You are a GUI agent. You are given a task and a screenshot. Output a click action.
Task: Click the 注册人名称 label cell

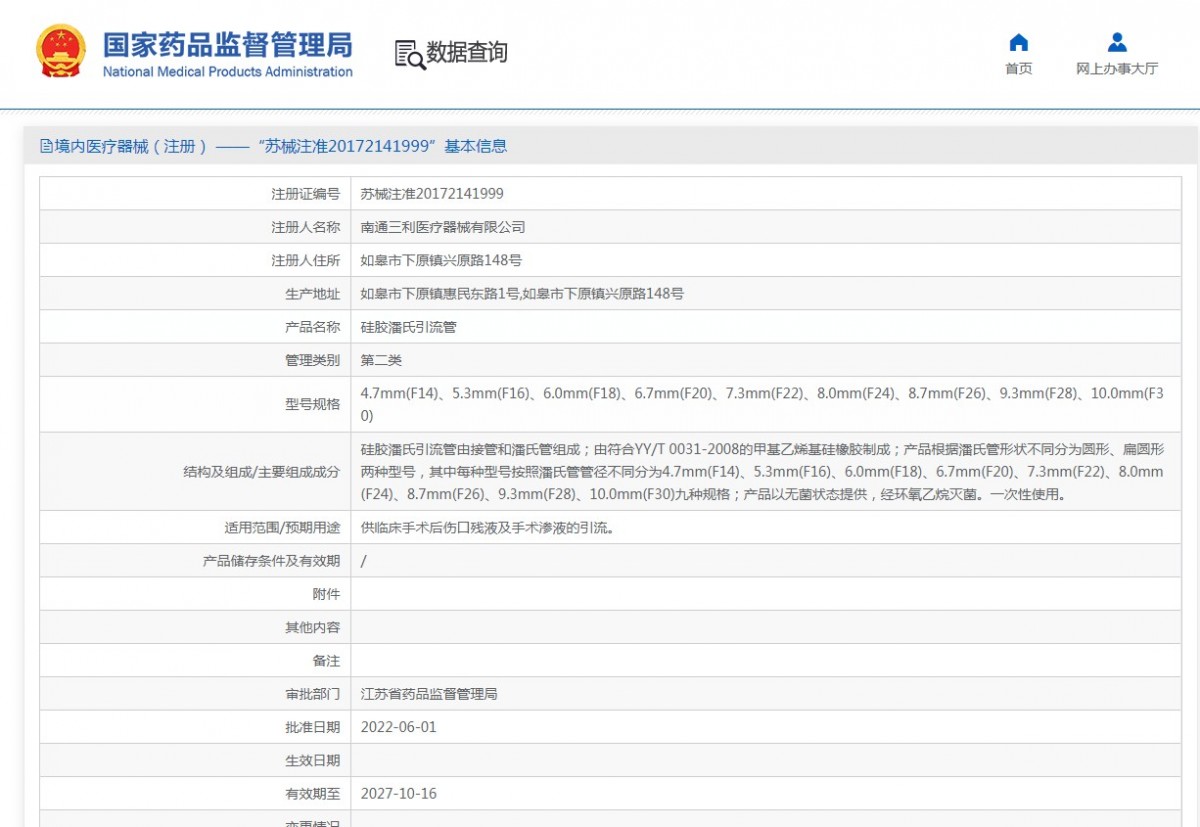[195, 227]
